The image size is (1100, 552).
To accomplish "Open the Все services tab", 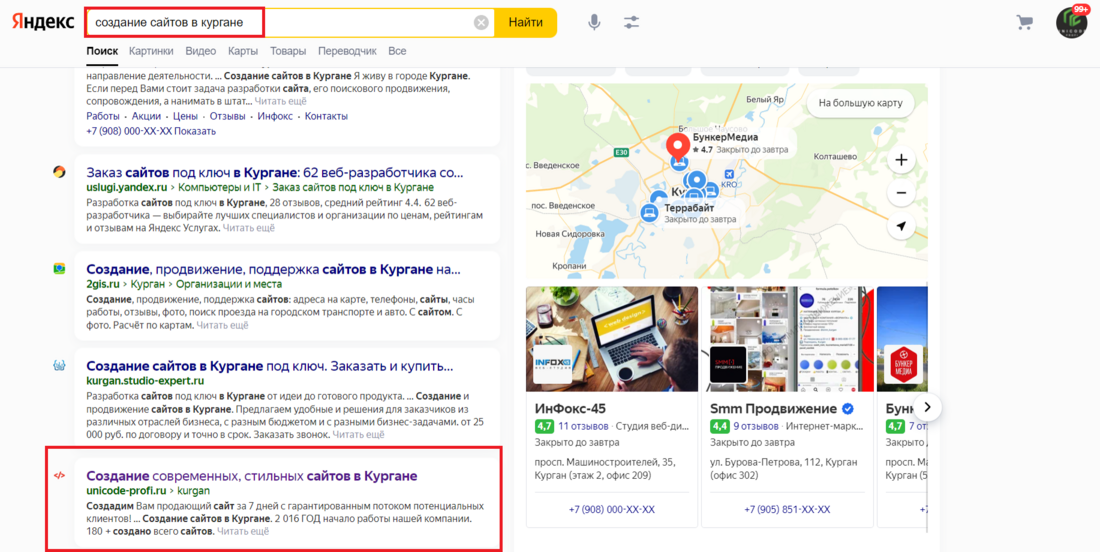I will pyautogui.click(x=397, y=51).
